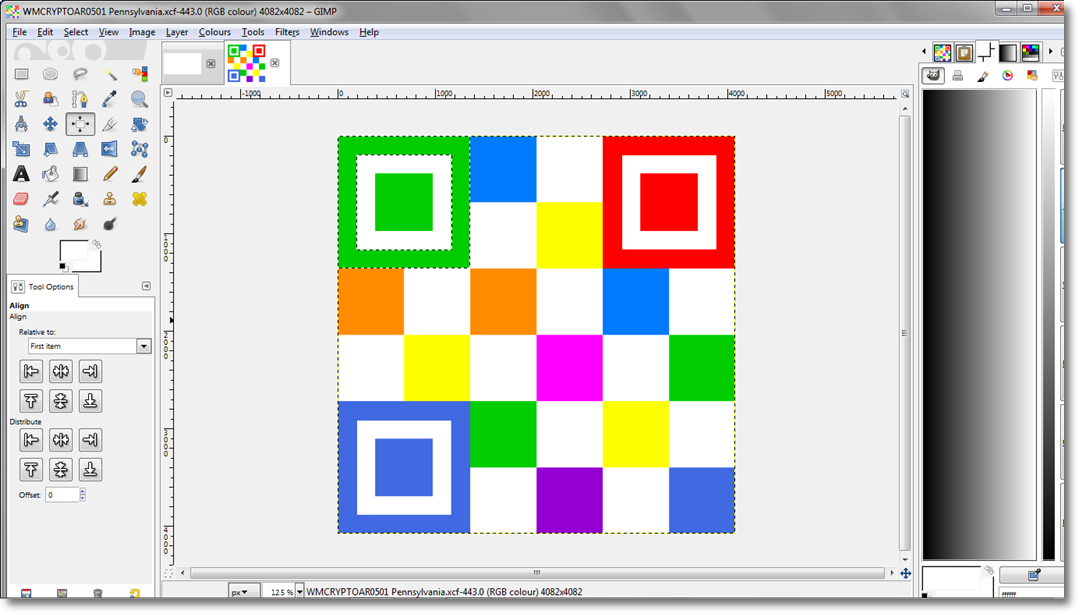This screenshot has width=1080, height=615.
Task: Open the Filters menu
Action: click(x=287, y=32)
